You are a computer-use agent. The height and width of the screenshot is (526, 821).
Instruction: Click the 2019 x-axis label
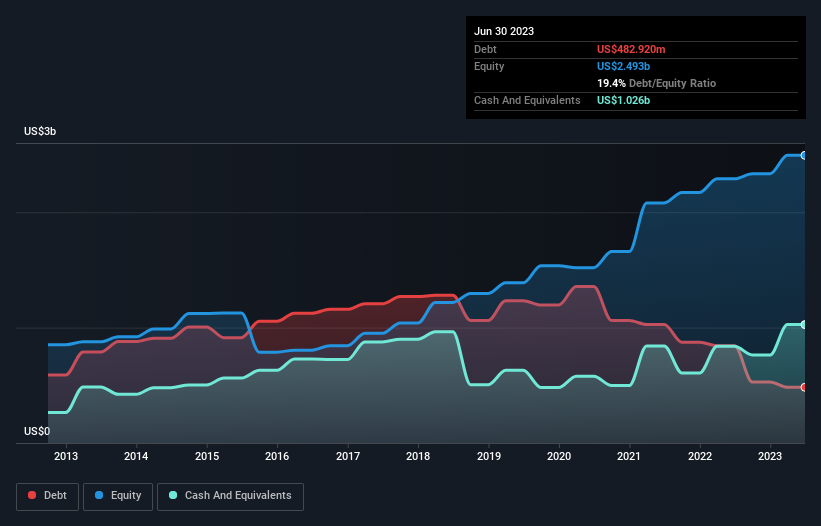click(489, 456)
